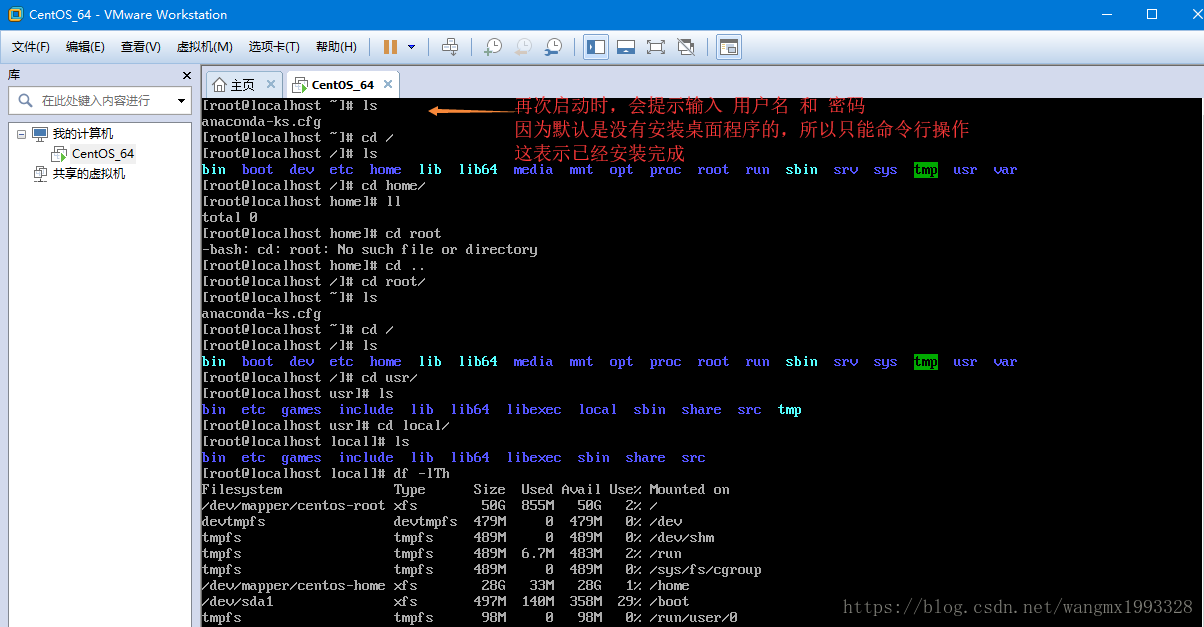Revert to the previous snapshot
1204x627 pixels.
tap(523, 47)
